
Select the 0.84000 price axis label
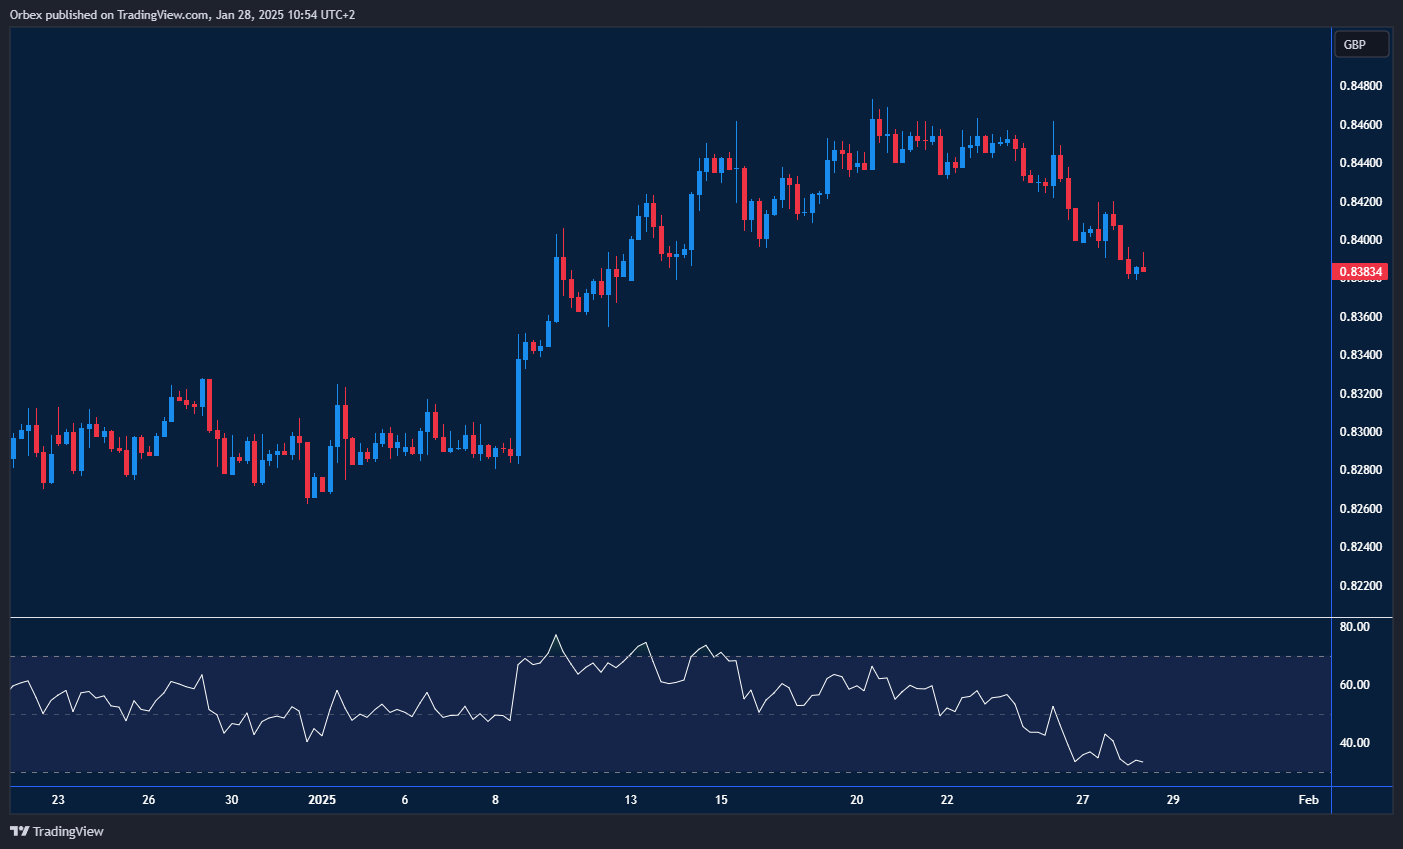(x=1360, y=239)
